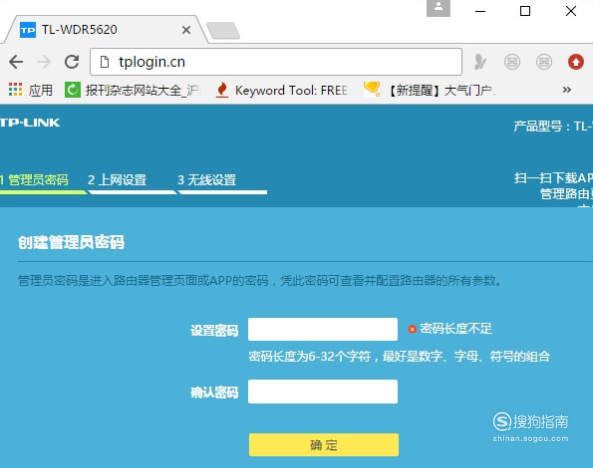
Task: Click the red upload-arrow extension icon
Action: [576, 62]
